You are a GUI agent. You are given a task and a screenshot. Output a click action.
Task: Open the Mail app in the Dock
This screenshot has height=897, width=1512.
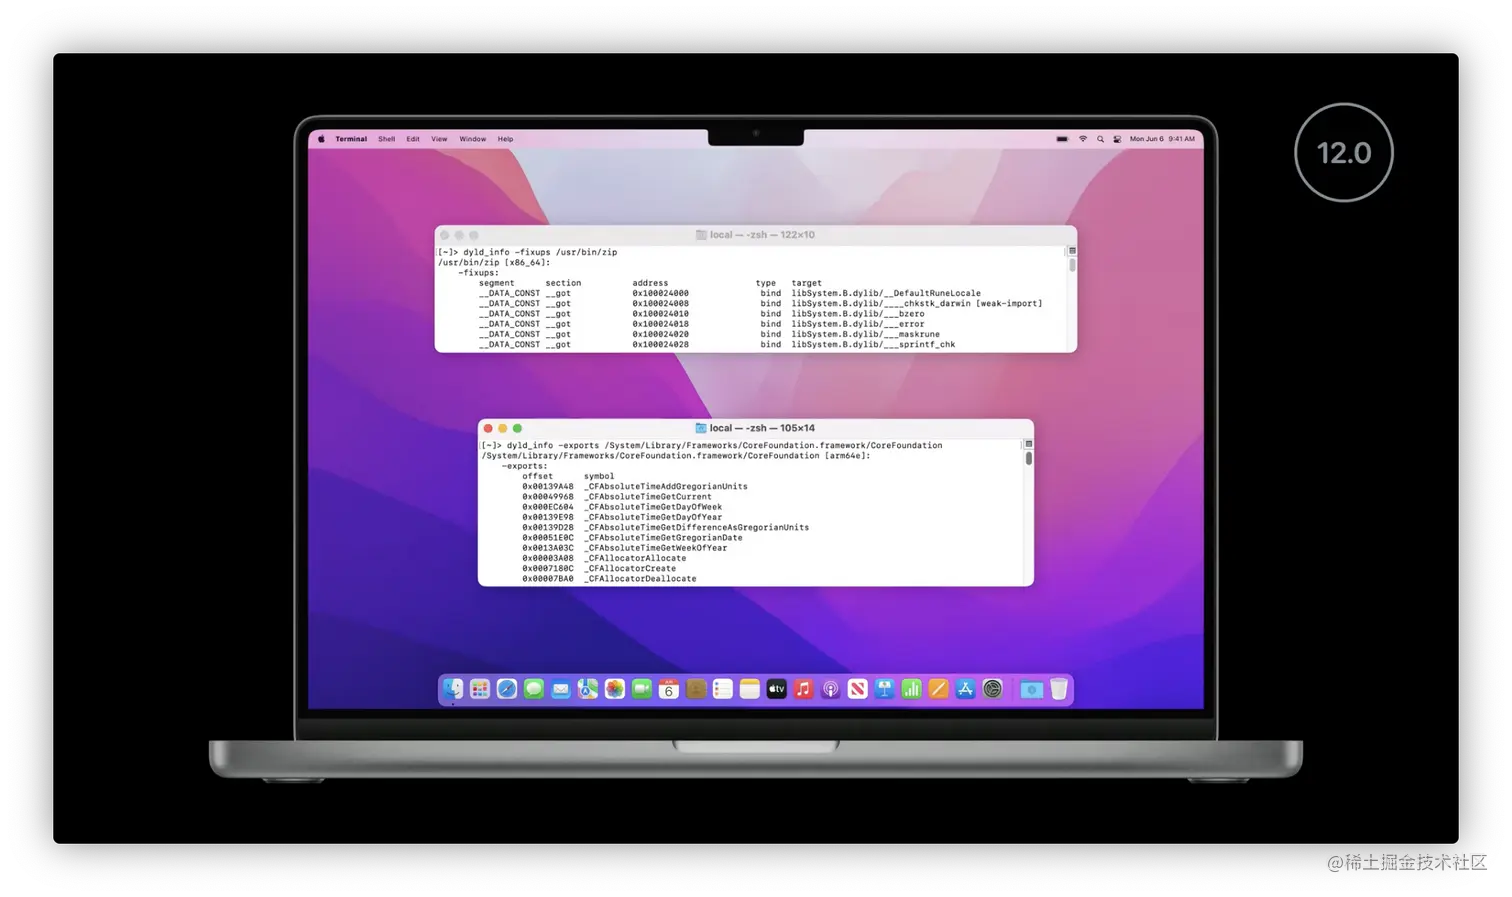pos(561,689)
